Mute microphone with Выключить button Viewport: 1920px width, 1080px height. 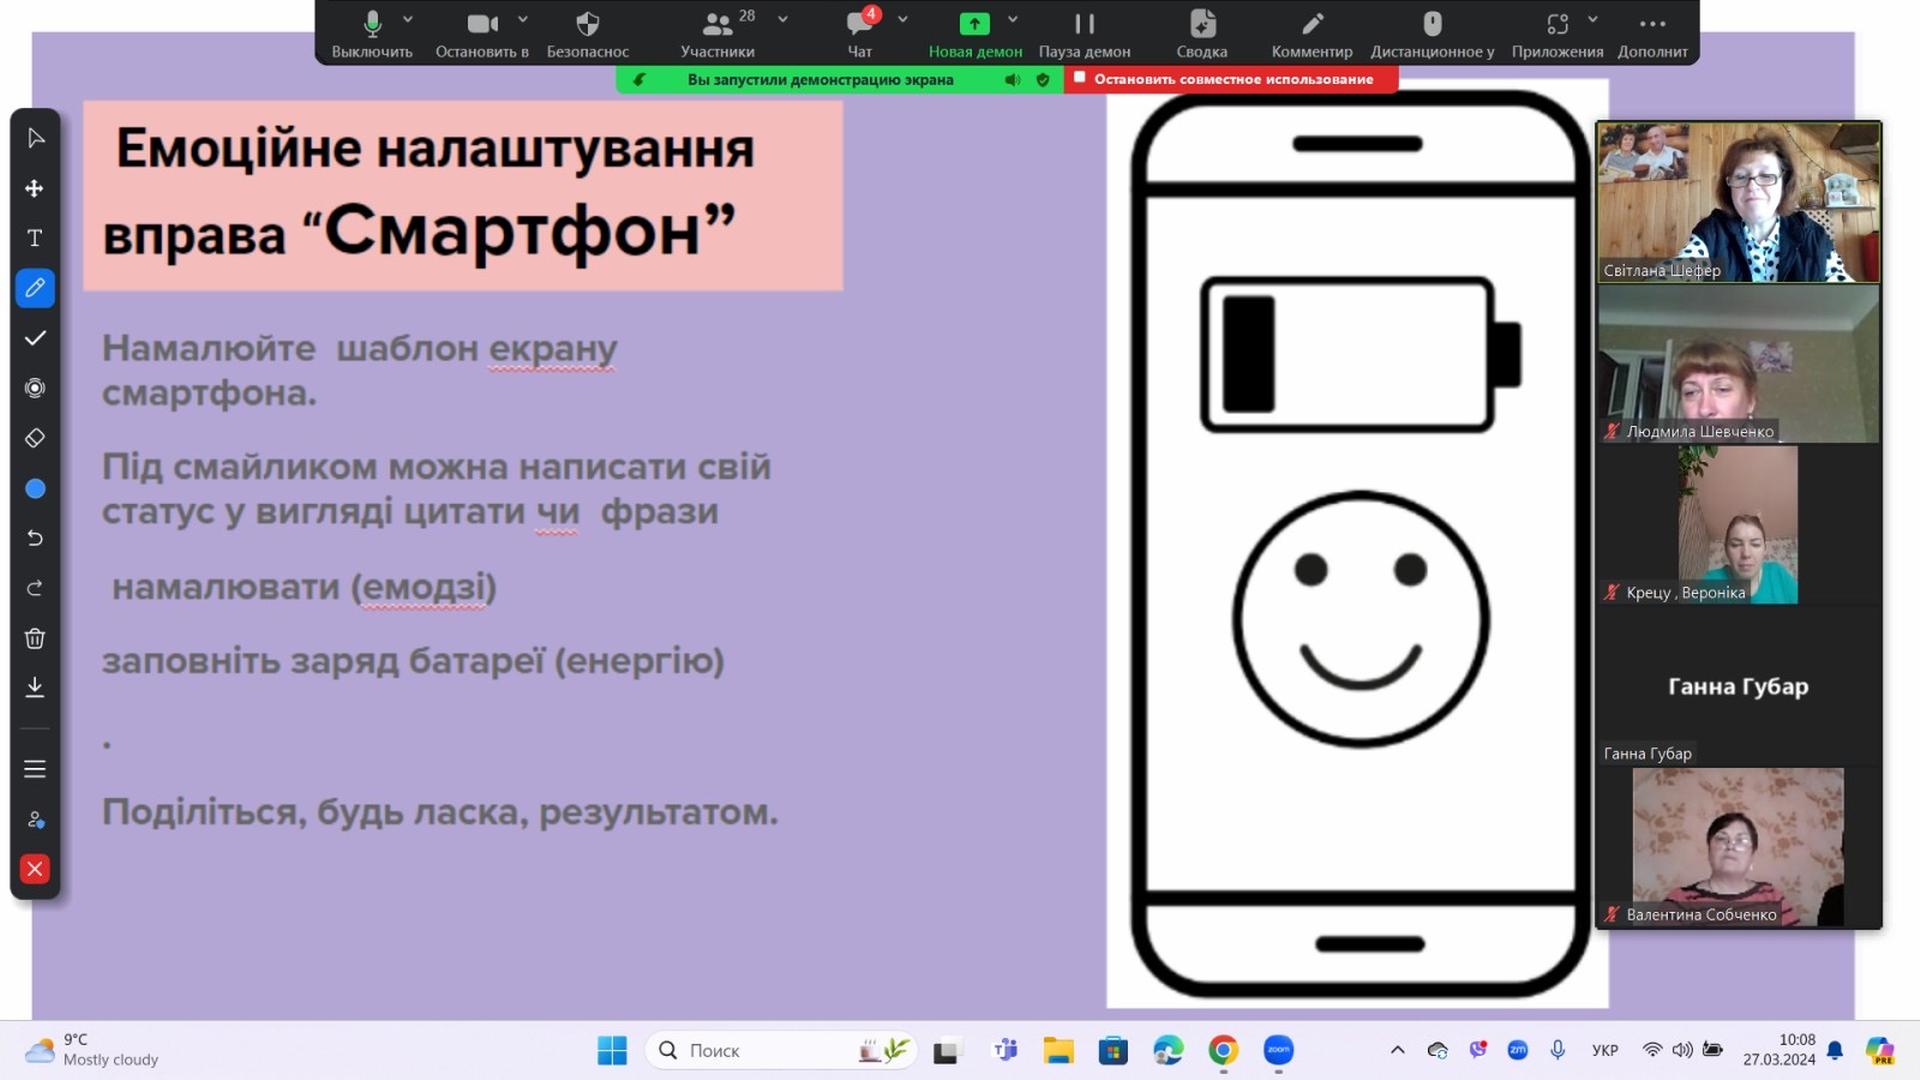[372, 32]
